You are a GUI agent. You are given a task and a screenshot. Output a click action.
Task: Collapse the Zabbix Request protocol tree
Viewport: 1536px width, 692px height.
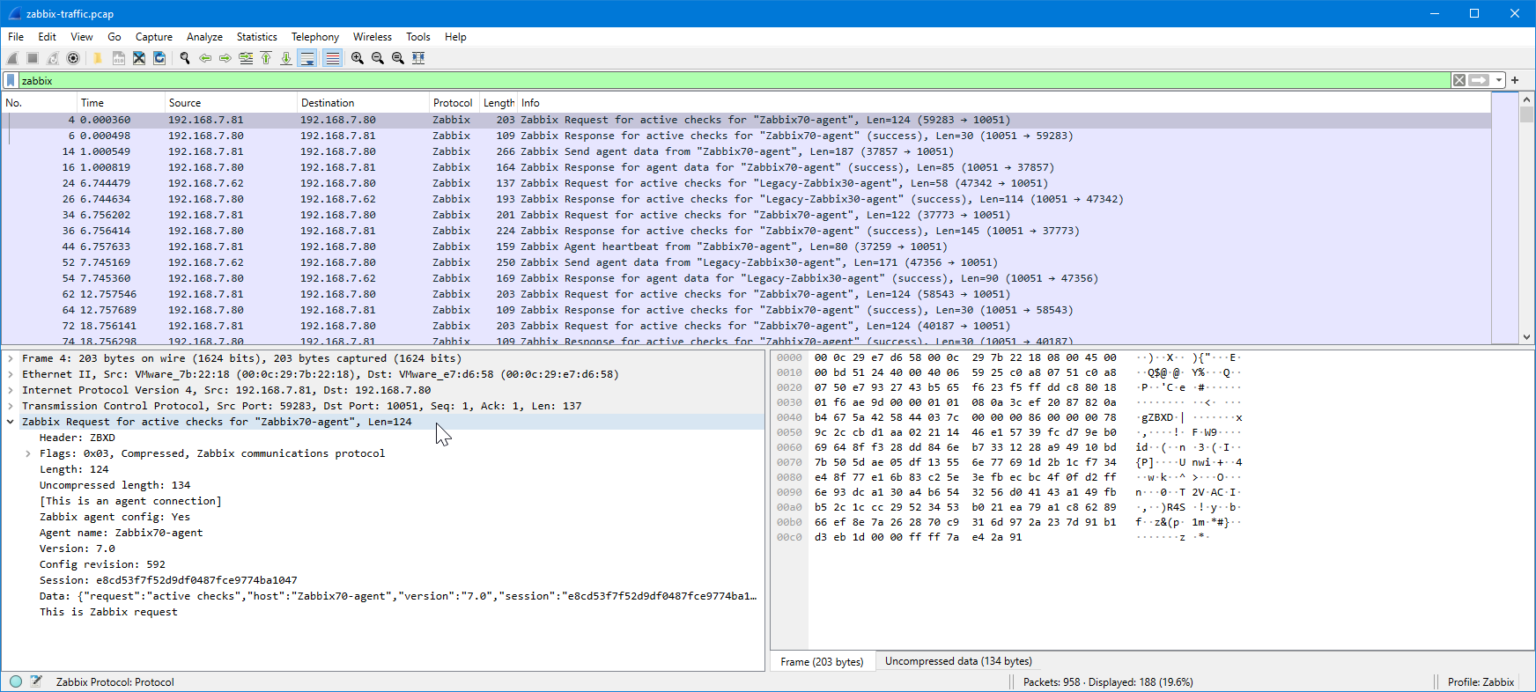pos(11,422)
